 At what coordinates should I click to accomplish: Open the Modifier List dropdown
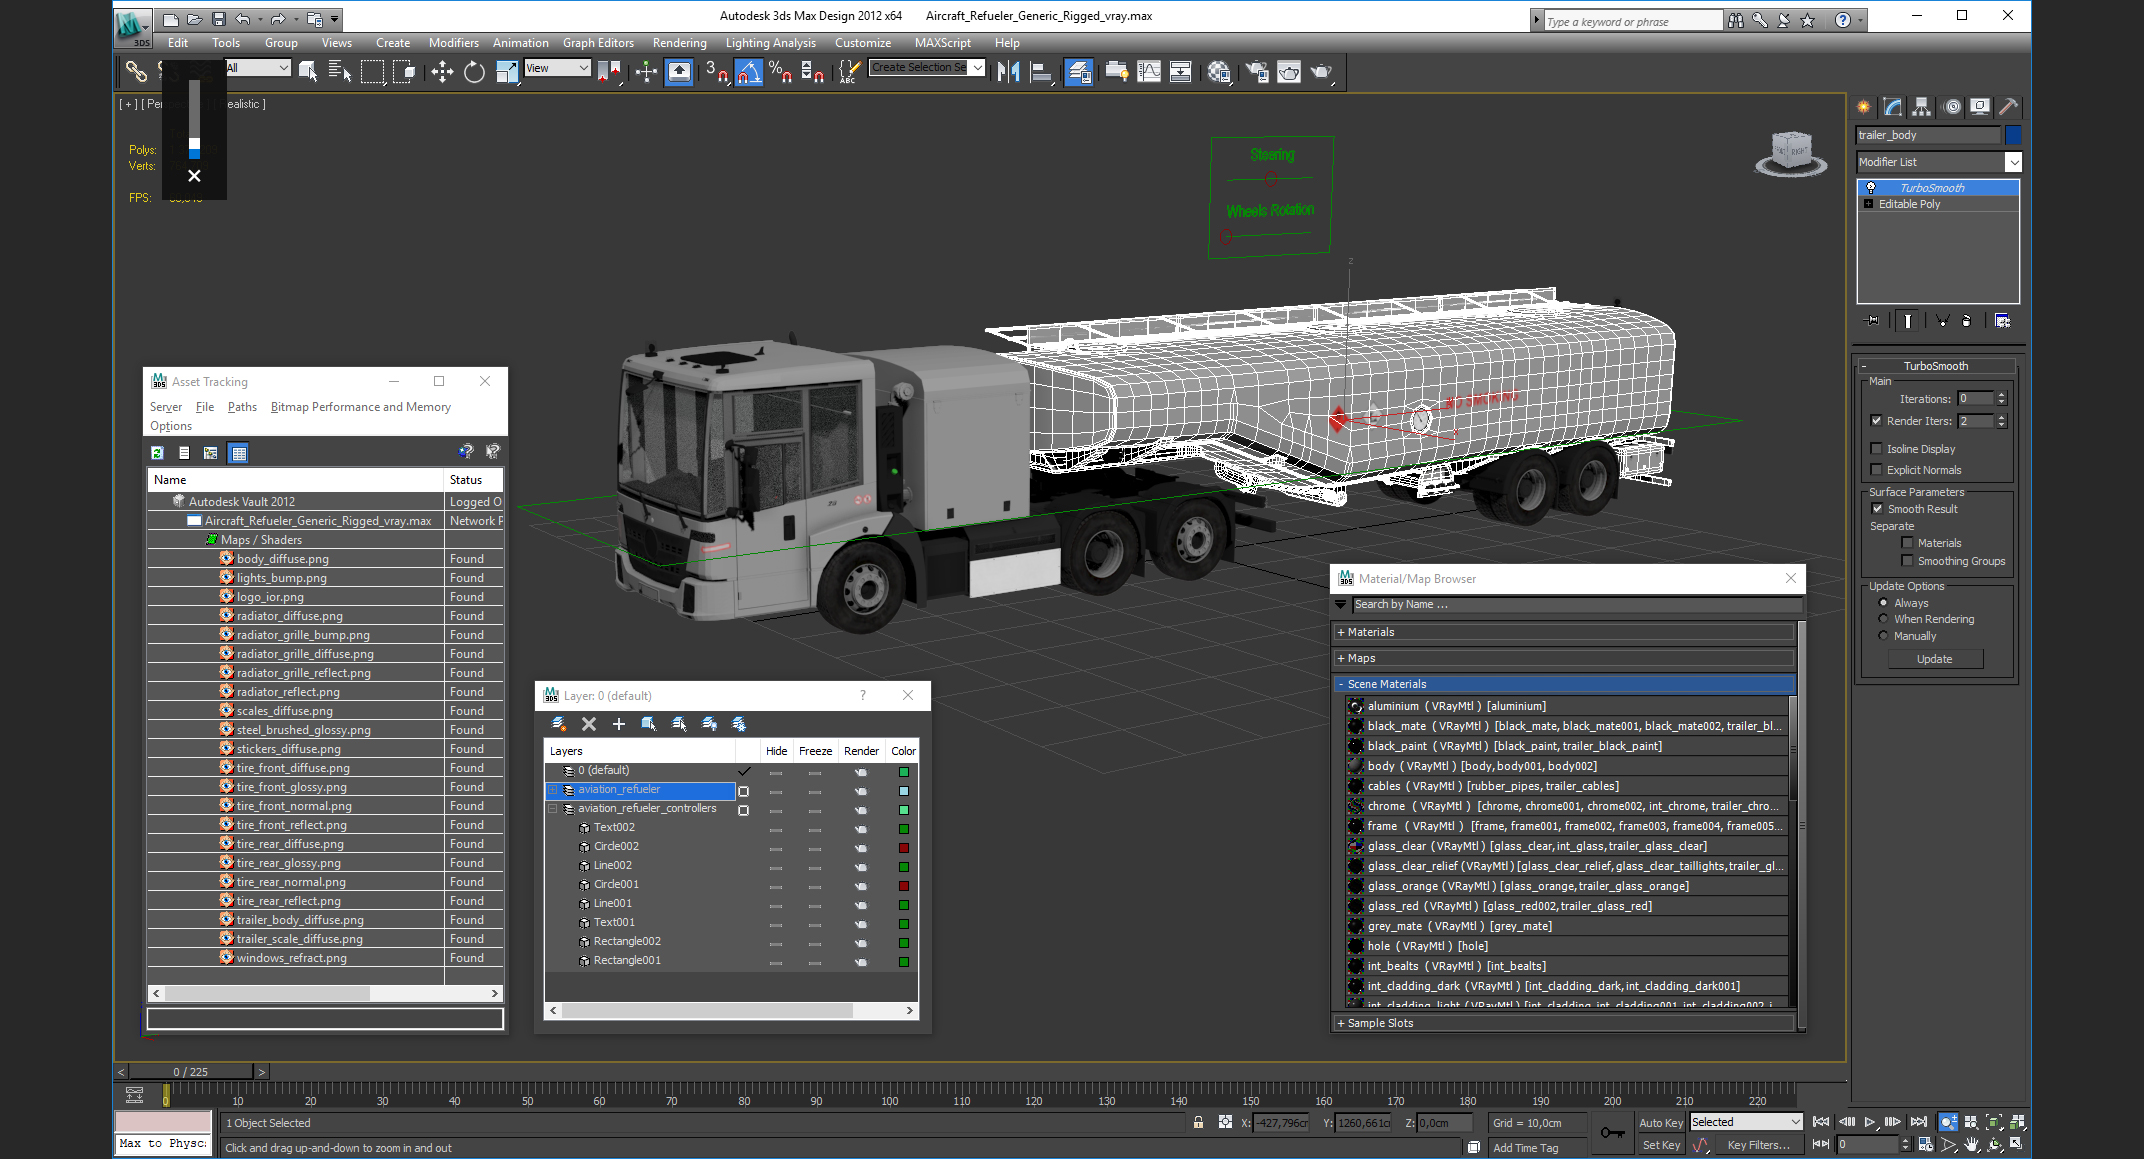2013,162
